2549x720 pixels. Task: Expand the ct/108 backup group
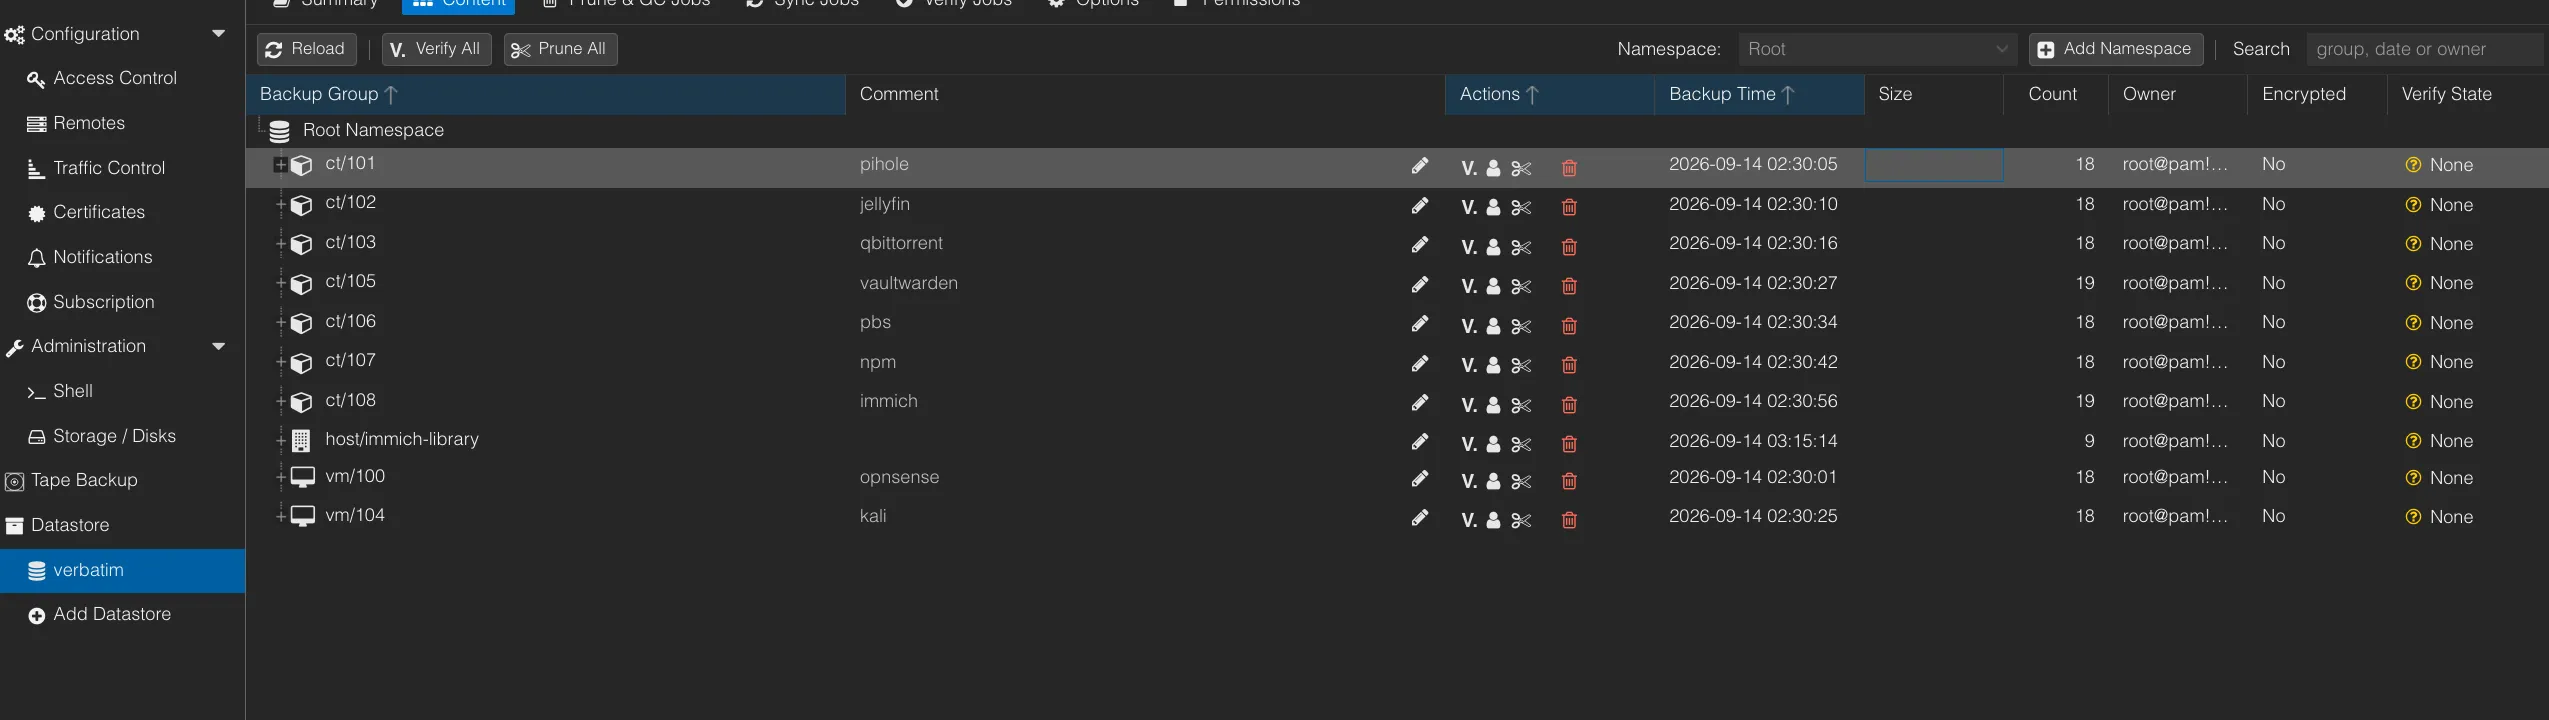[281, 402]
